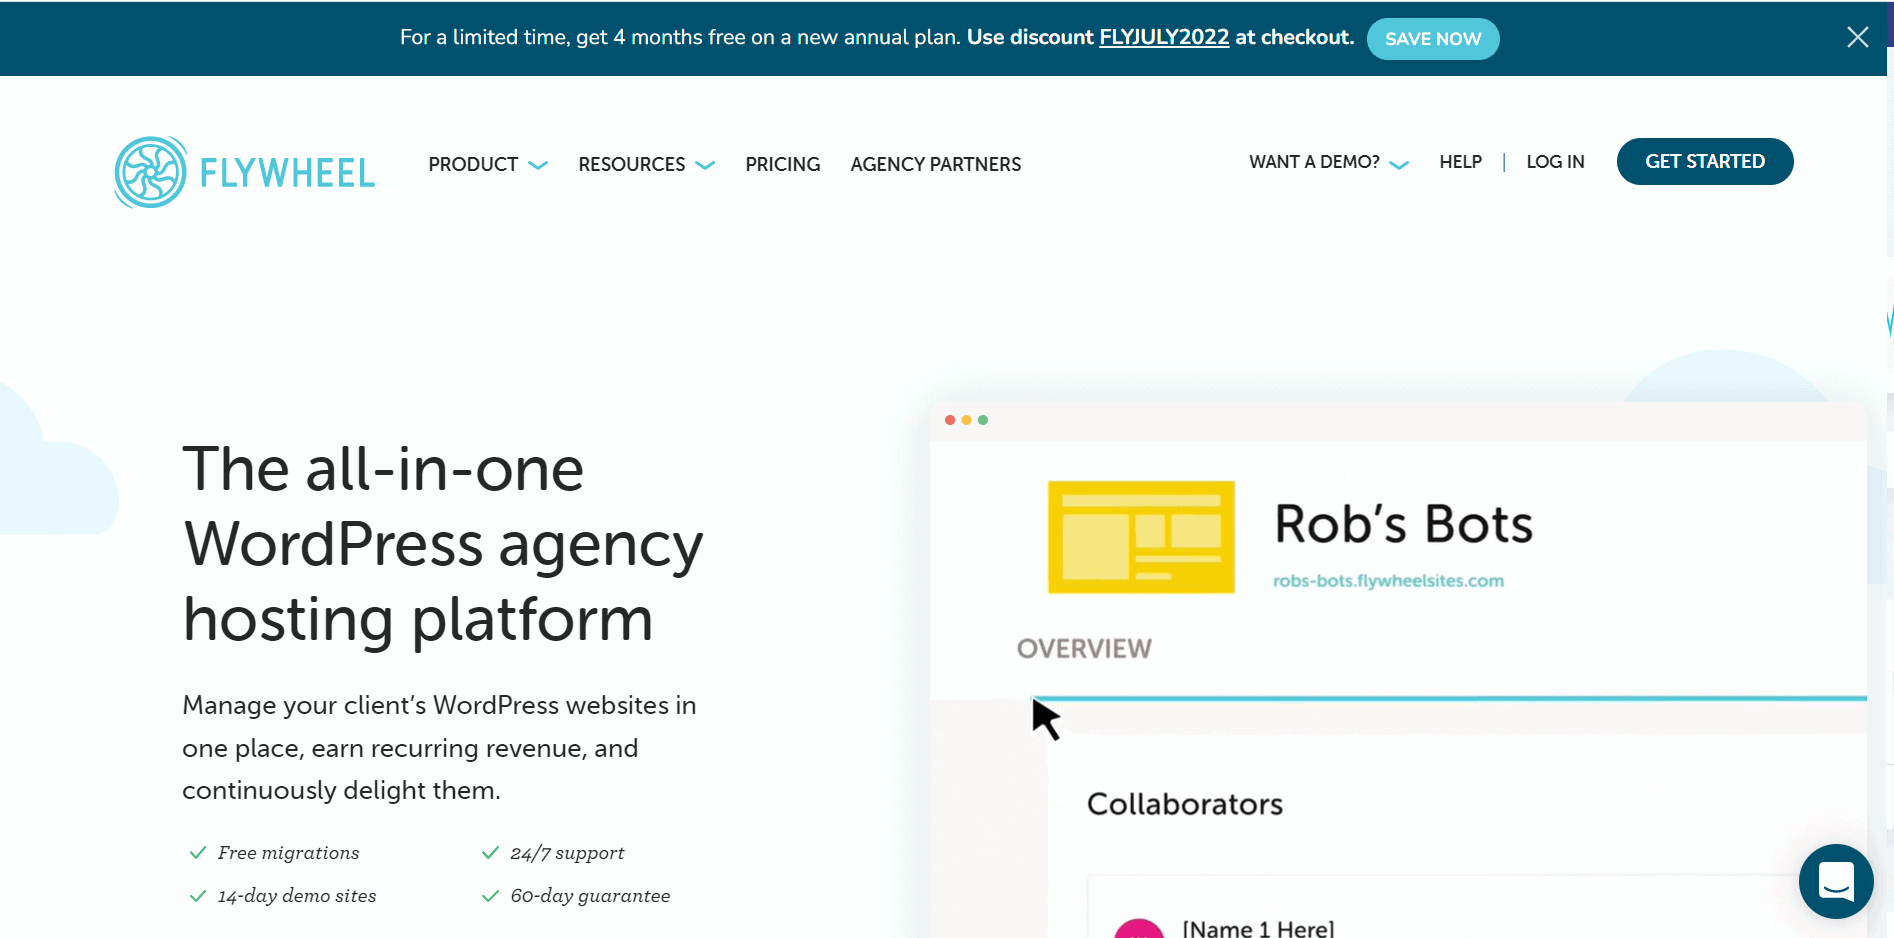Image resolution: width=1894 pixels, height=938 pixels.
Task: Click the Save Now button
Action: pos(1433,39)
